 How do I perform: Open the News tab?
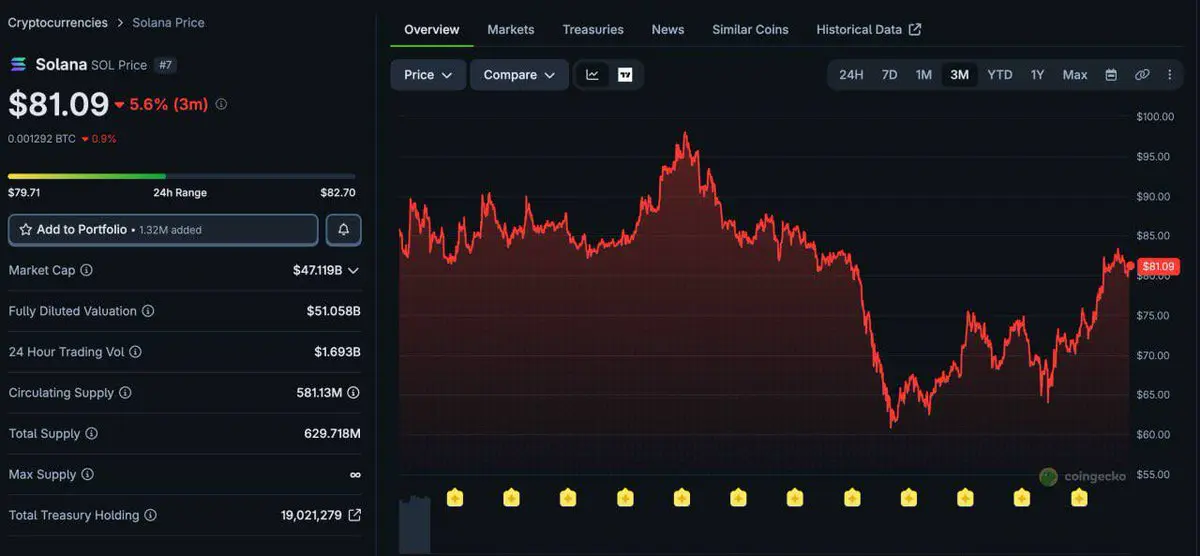(668, 30)
